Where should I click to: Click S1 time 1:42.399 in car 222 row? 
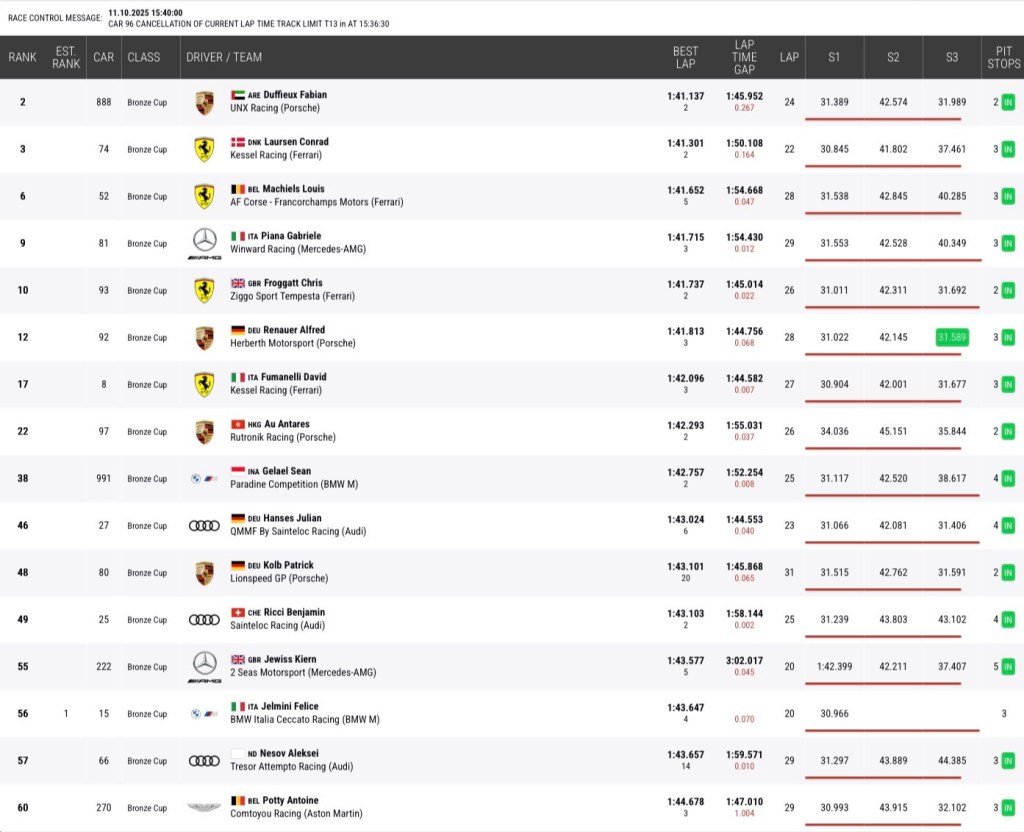(834, 667)
